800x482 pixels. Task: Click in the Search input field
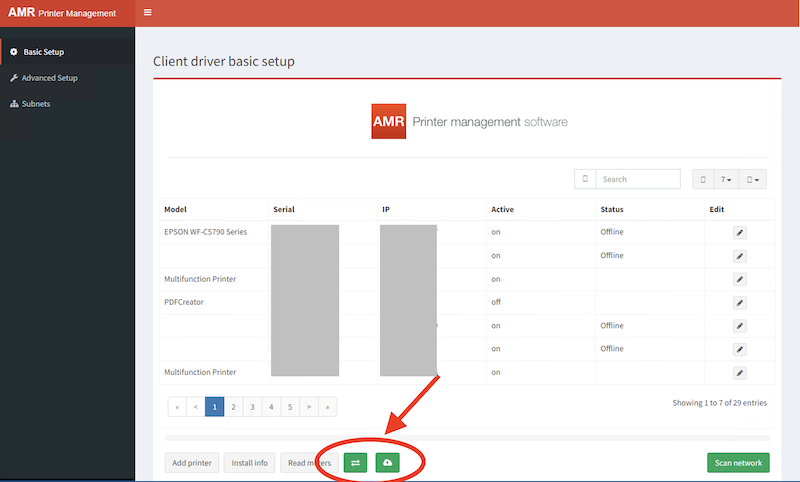coord(638,179)
